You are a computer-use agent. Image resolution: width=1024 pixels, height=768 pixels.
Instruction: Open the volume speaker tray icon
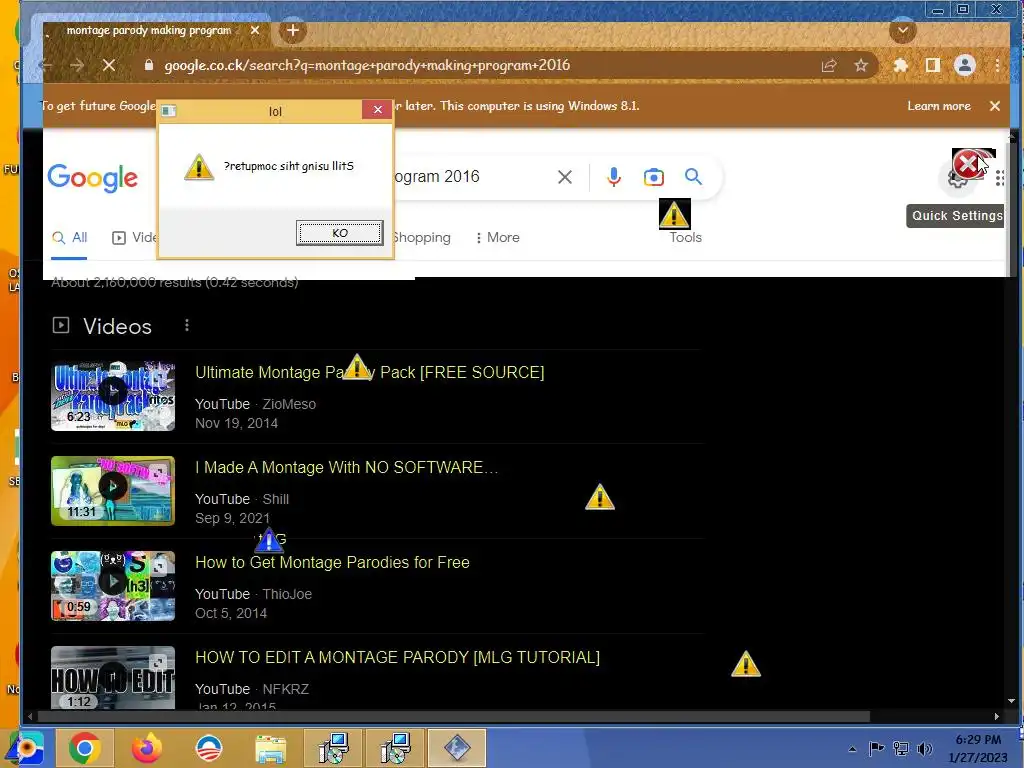pyautogui.click(x=924, y=749)
